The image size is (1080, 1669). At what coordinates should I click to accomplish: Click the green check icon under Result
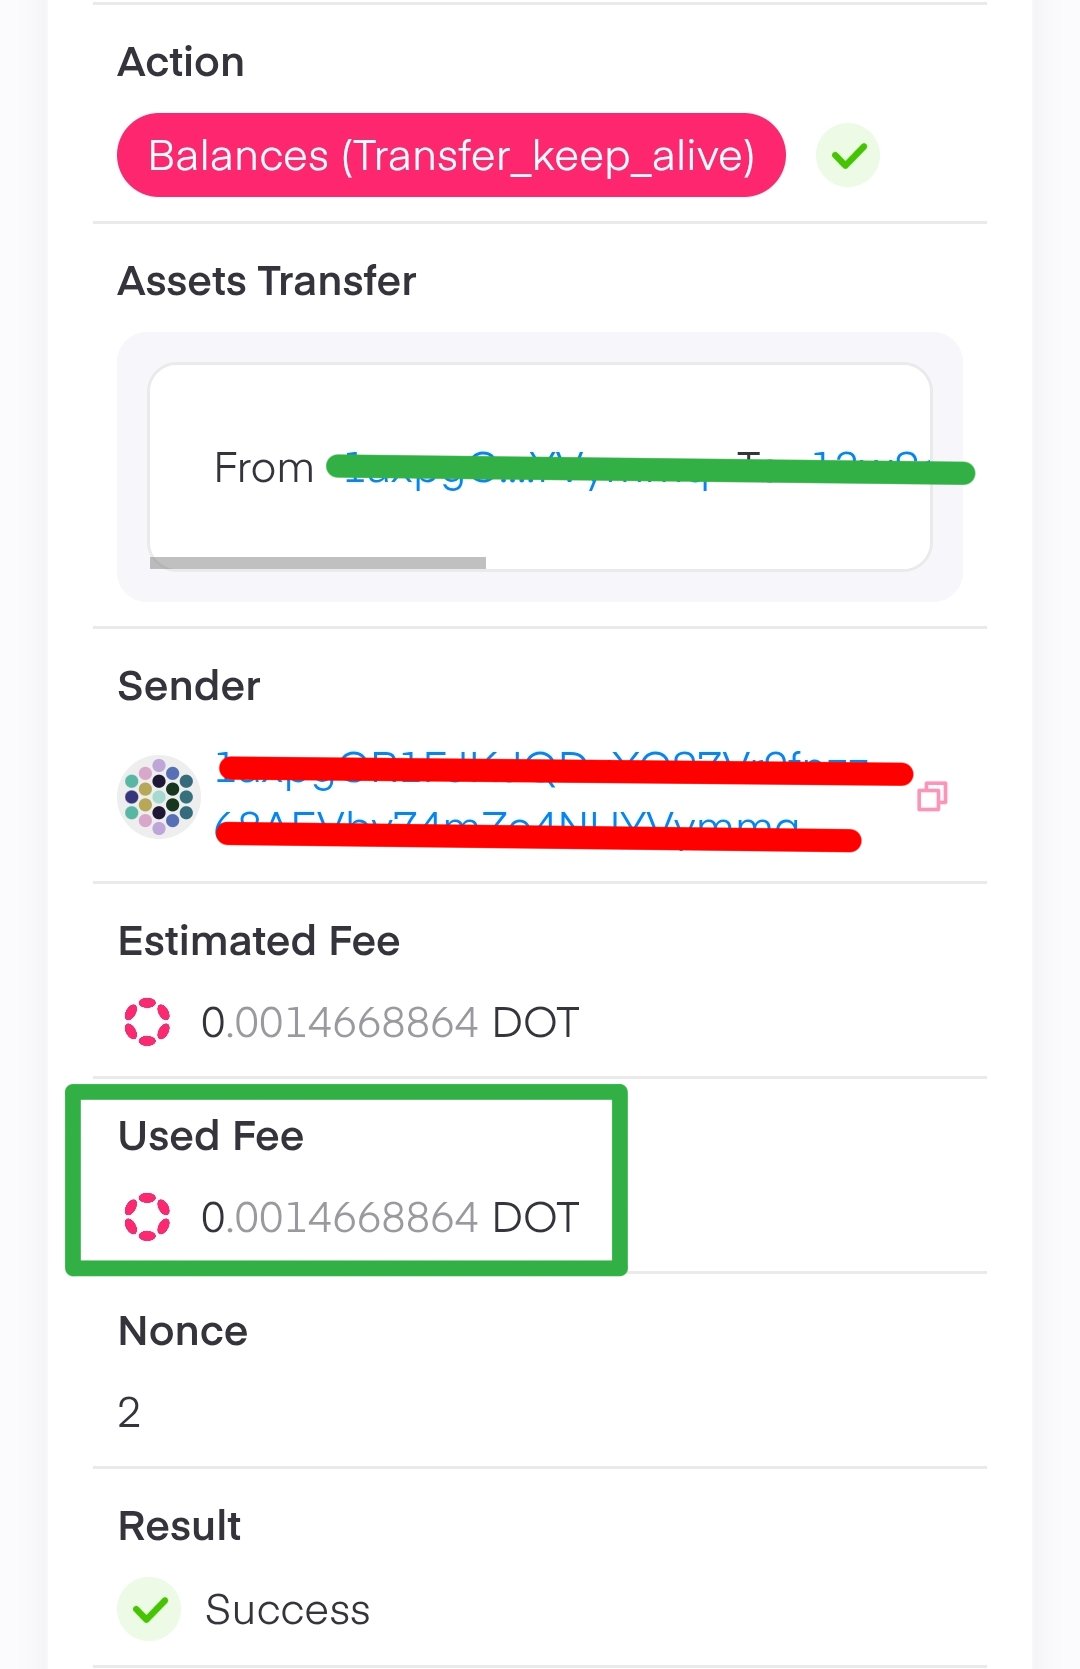point(150,1609)
